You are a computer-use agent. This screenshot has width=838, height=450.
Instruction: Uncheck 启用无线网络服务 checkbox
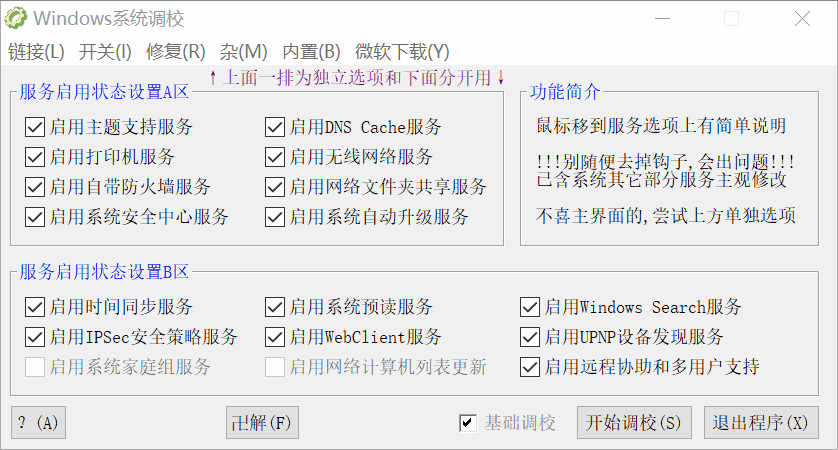click(275, 157)
